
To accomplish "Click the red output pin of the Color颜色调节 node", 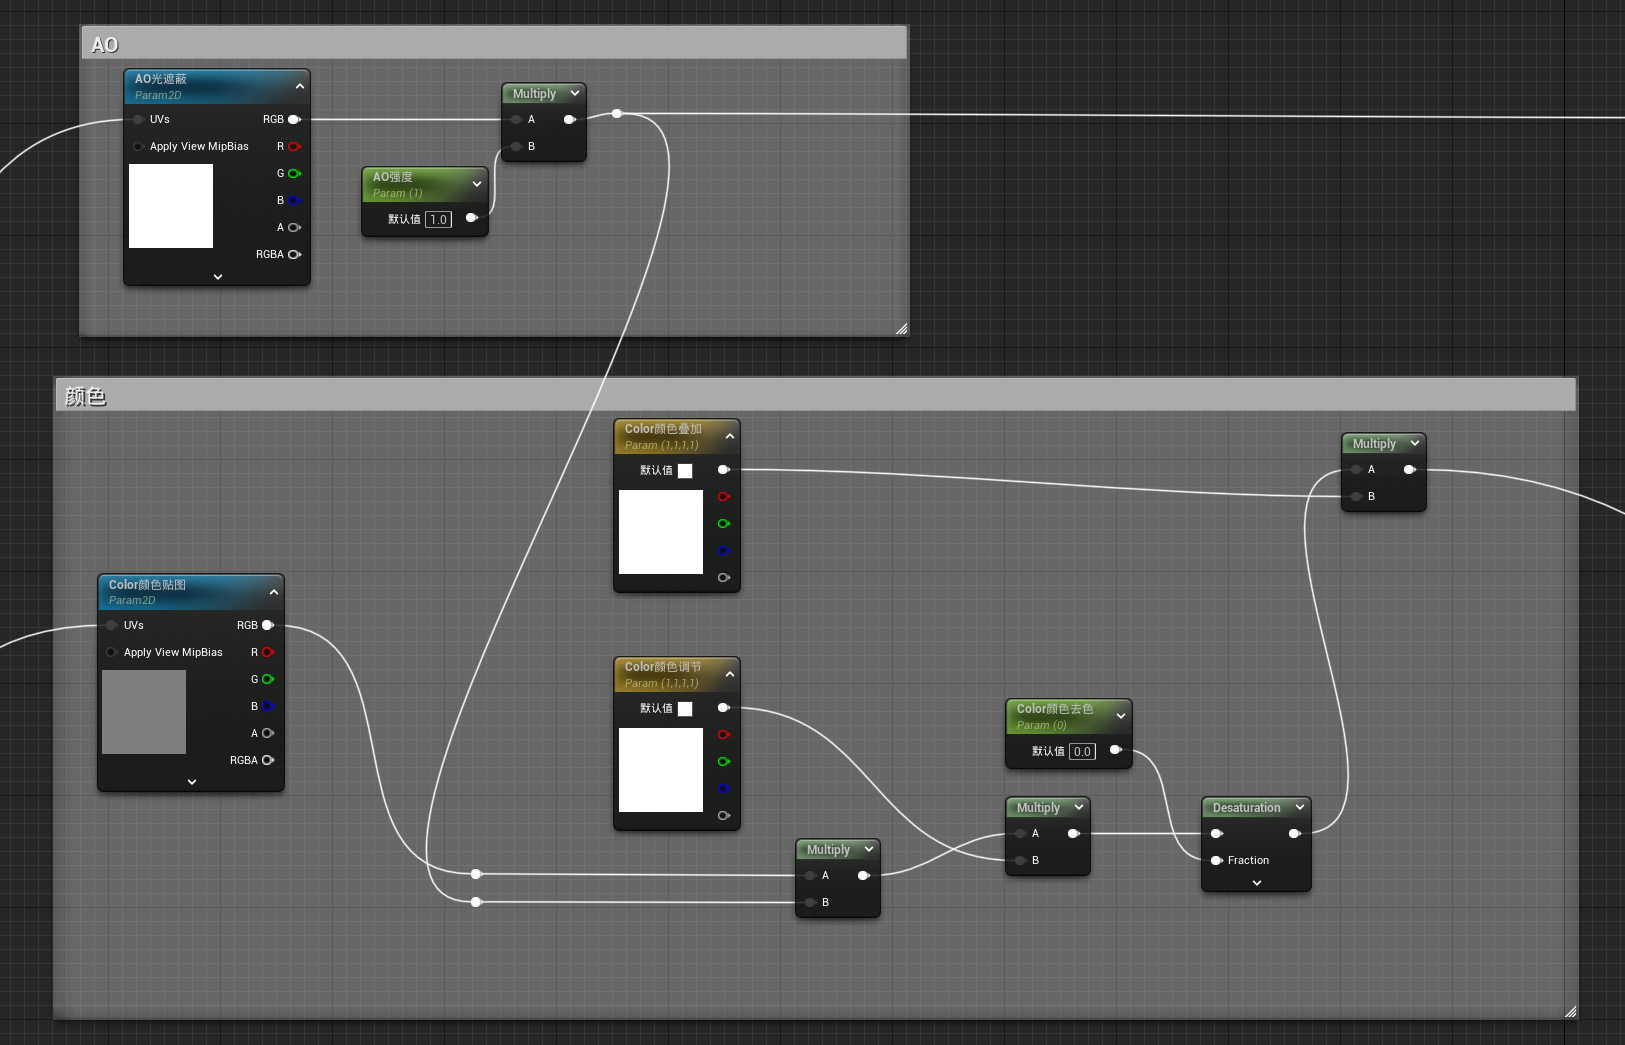I will pos(724,734).
